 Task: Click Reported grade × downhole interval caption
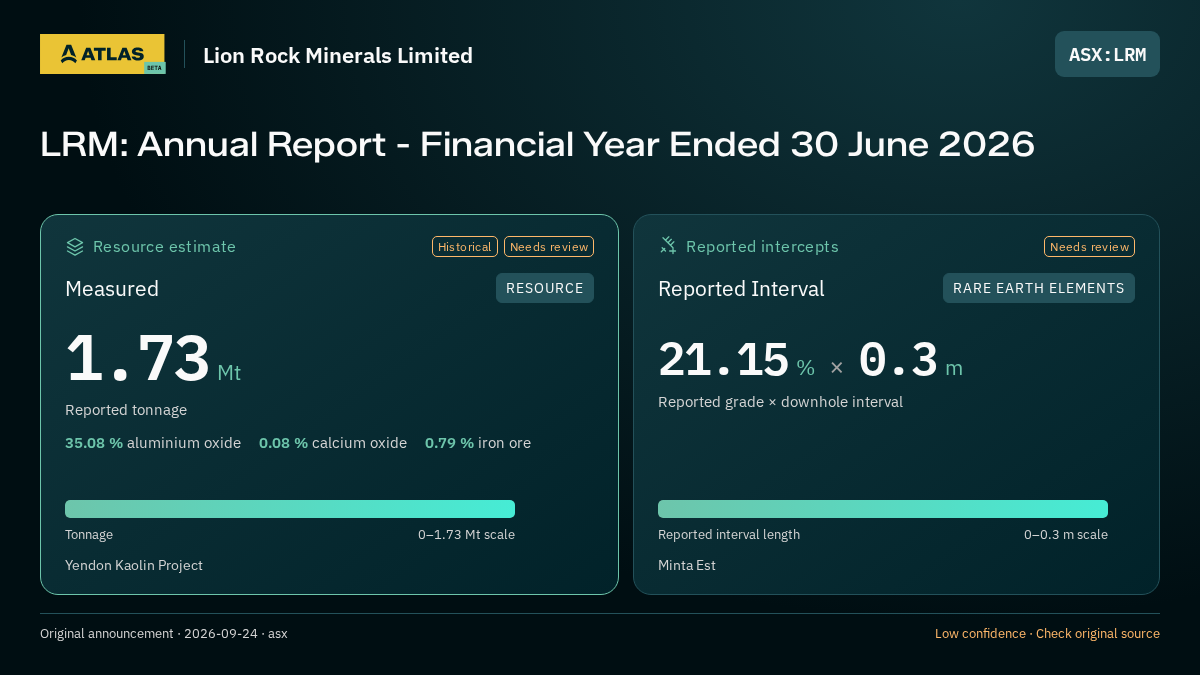coord(780,402)
